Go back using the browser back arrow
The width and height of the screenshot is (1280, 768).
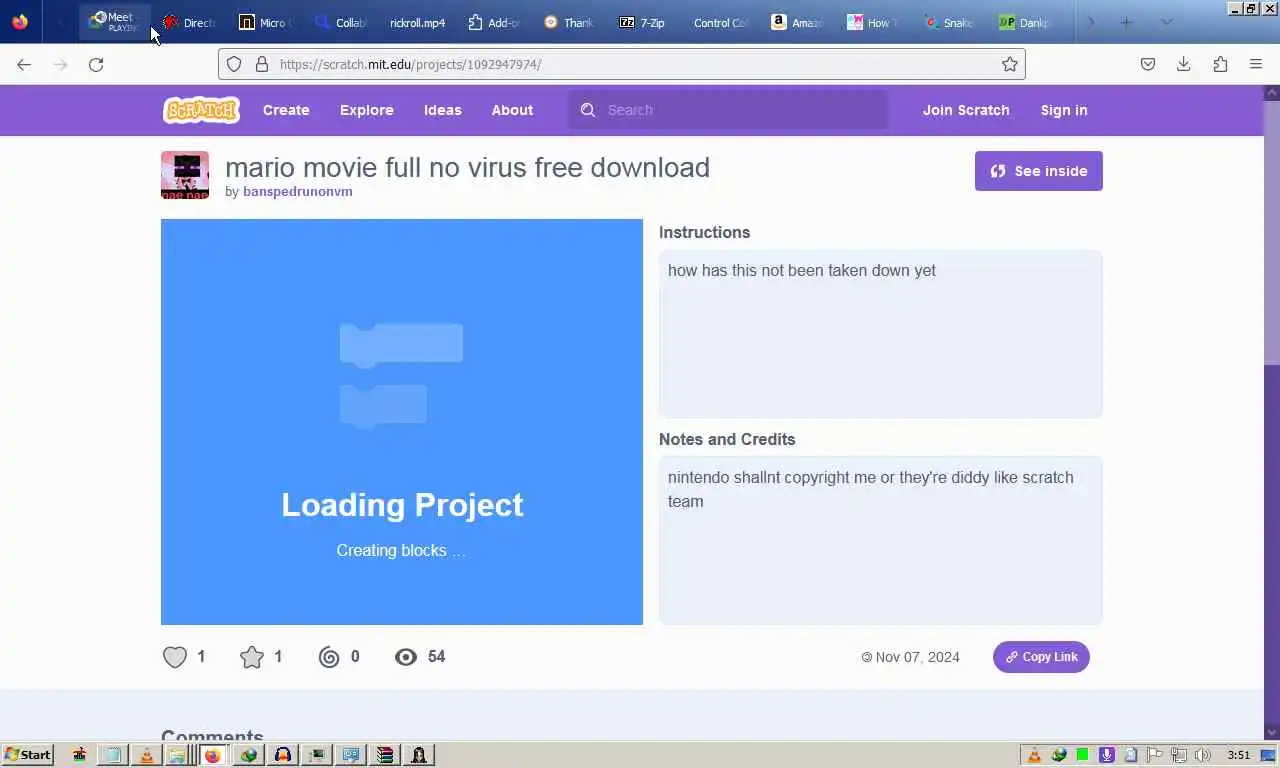coord(24,64)
